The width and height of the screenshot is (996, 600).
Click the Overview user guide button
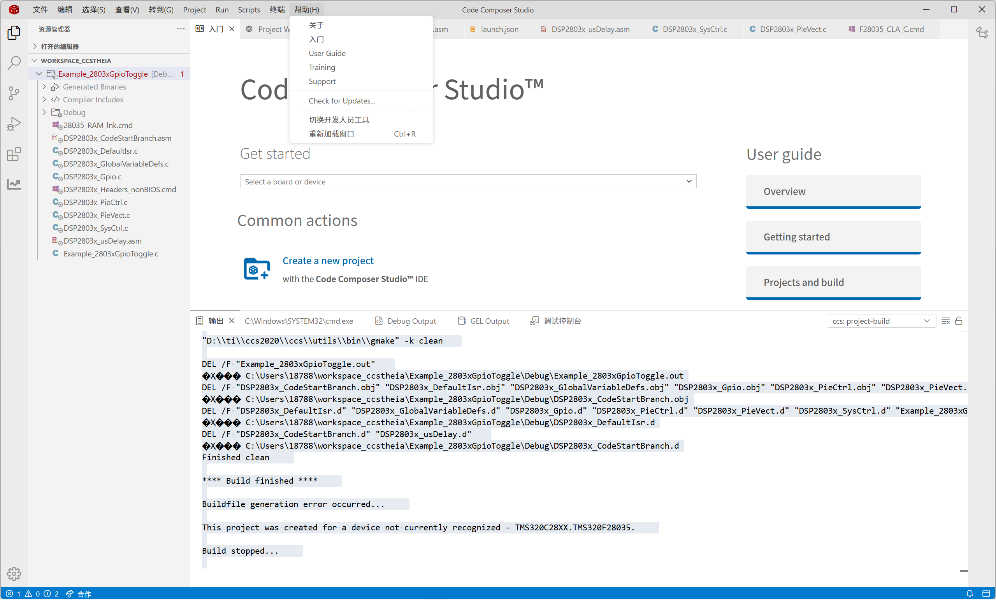[833, 192]
